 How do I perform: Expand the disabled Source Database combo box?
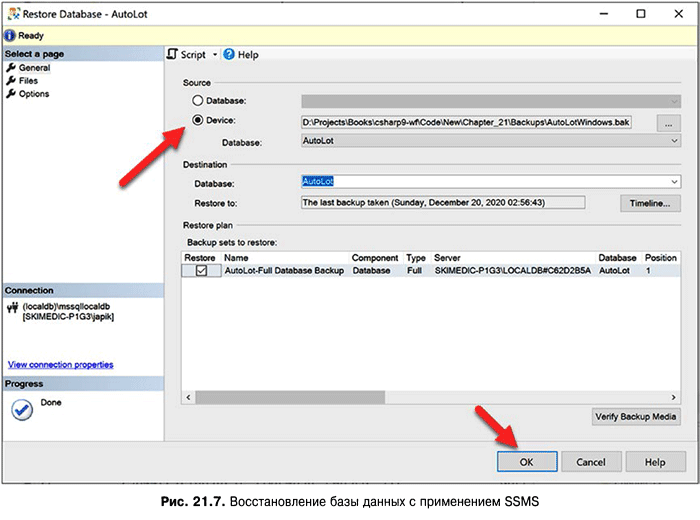point(674,101)
